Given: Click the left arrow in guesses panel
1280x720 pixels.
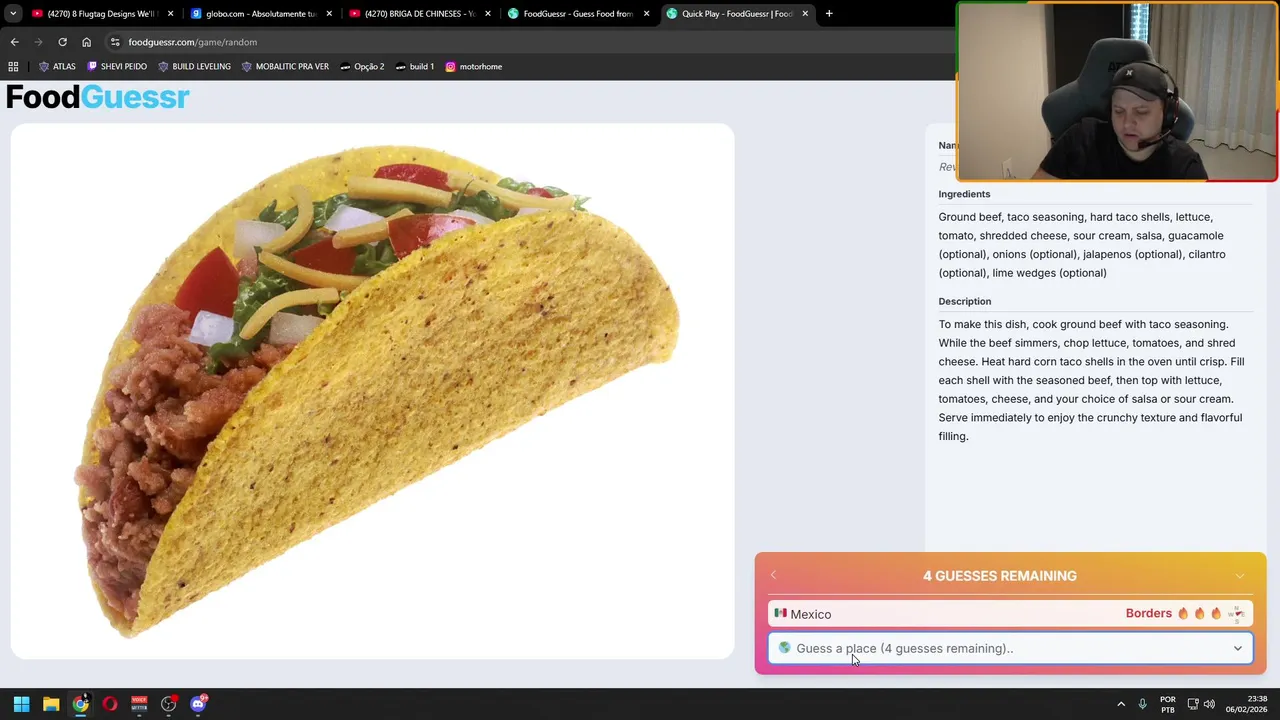Looking at the screenshot, I should click(x=773, y=575).
